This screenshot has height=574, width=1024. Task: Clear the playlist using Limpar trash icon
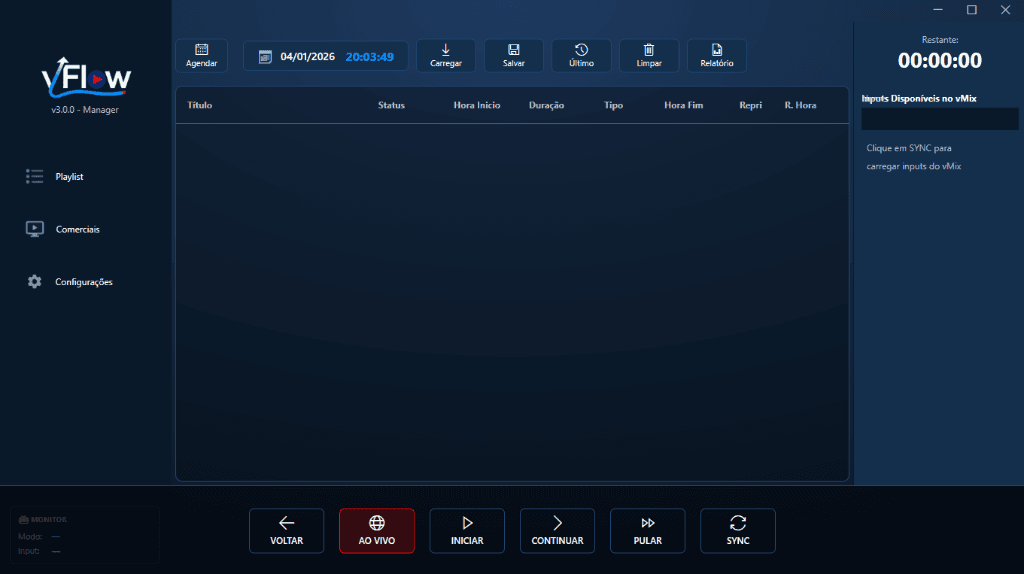coord(649,55)
